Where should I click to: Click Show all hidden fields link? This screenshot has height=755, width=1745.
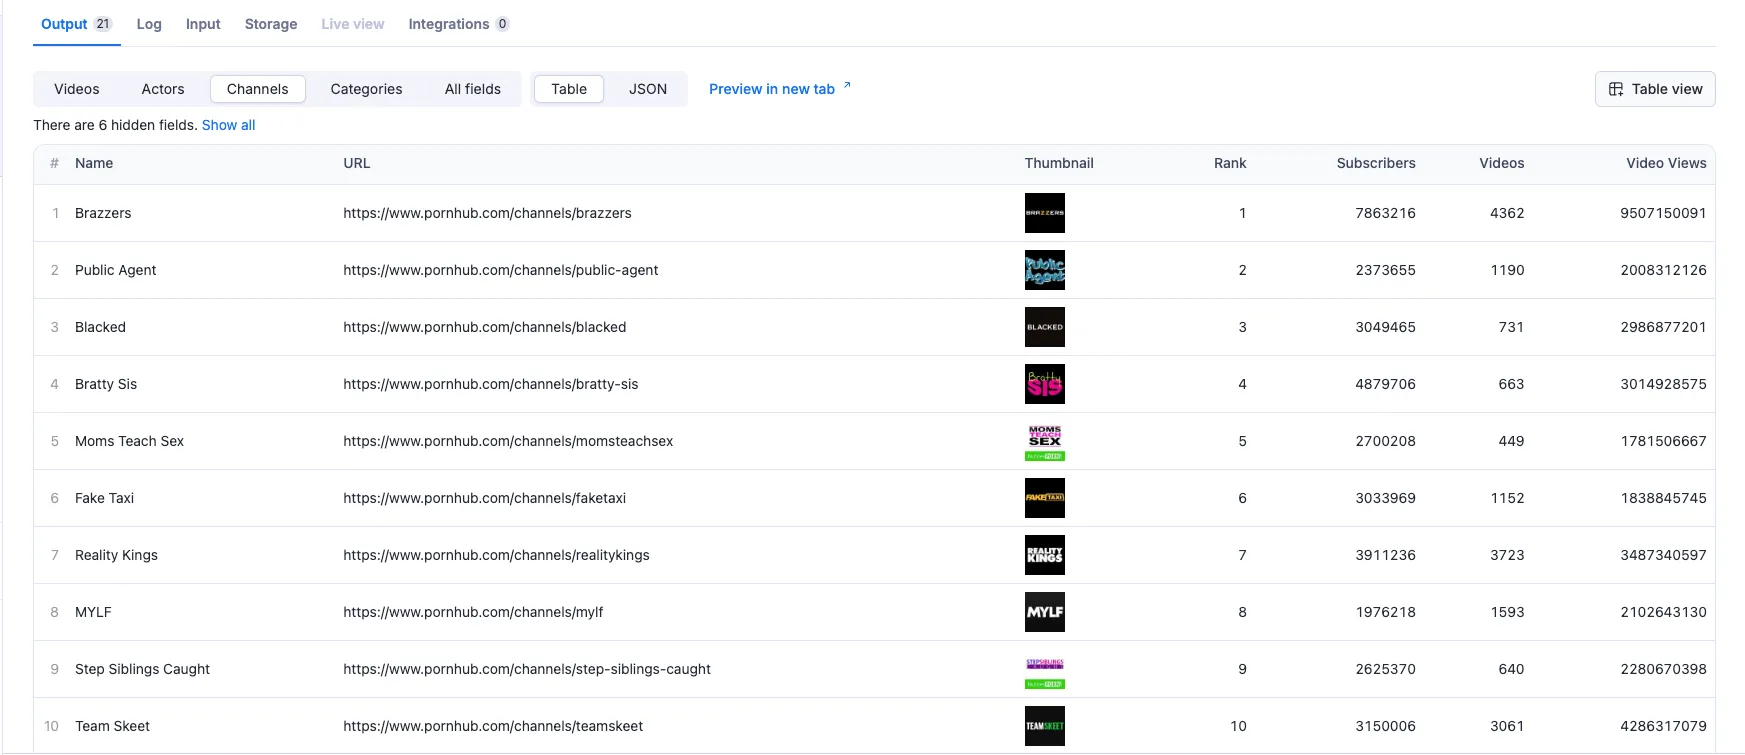[228, 125]
